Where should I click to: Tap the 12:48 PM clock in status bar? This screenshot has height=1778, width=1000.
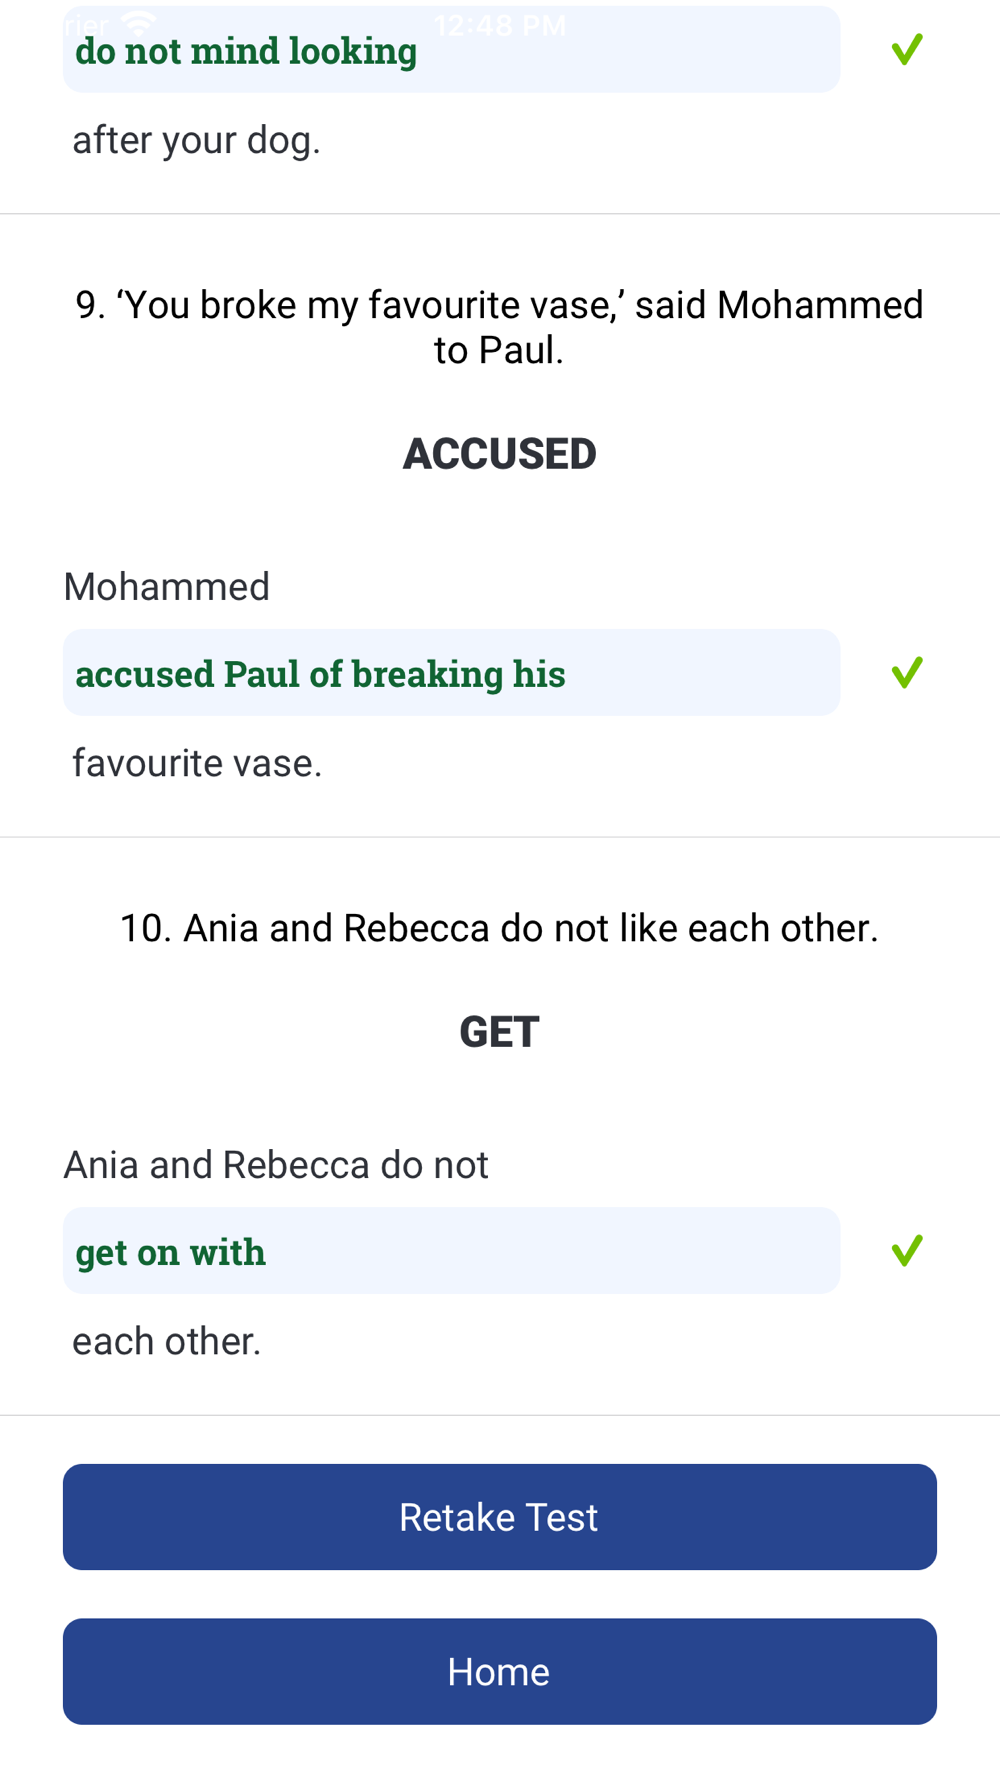[x=500, y=25]
